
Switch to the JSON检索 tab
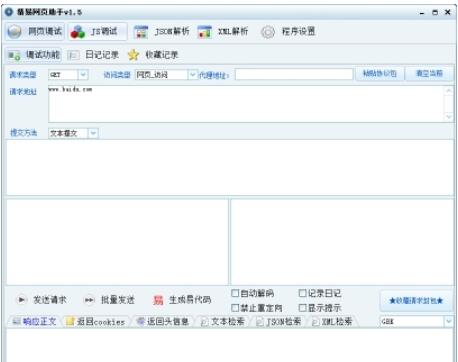(x=279, y=322)
